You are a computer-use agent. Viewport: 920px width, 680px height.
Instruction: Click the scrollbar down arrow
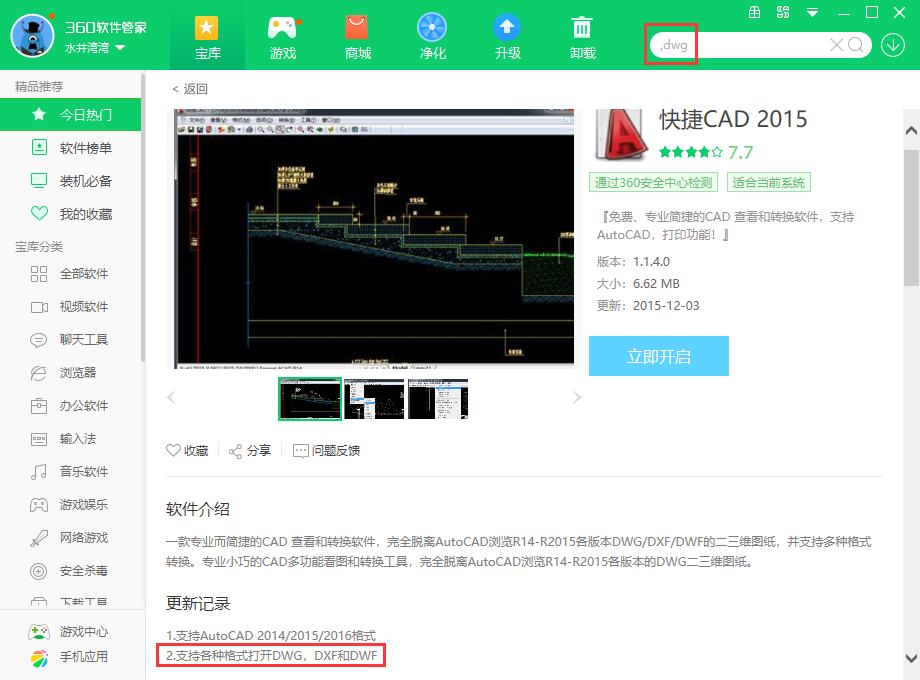click(911, 658)
